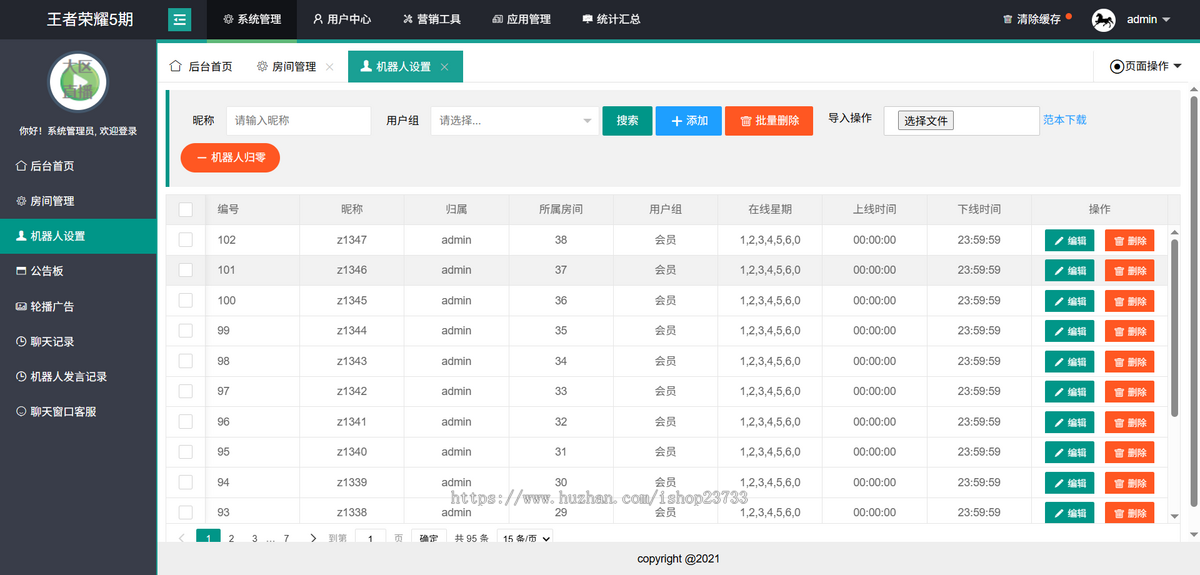Check the row 99 checkbox
Image resolution: width=1200 pixels, height=575 pixels.
tap(186, 331)
